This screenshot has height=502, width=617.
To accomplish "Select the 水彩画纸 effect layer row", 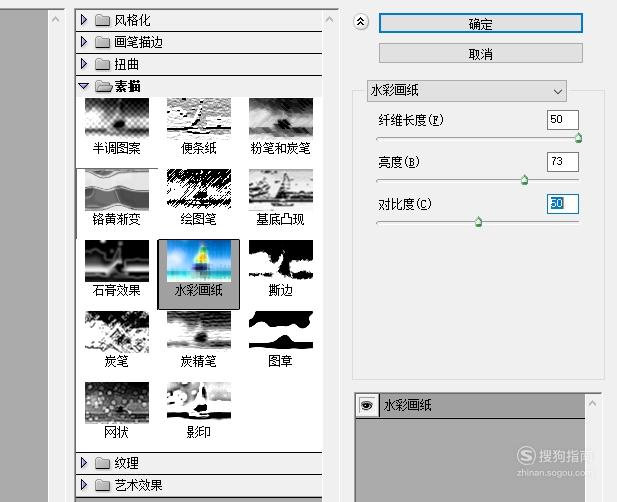I will tap(470, 405).
